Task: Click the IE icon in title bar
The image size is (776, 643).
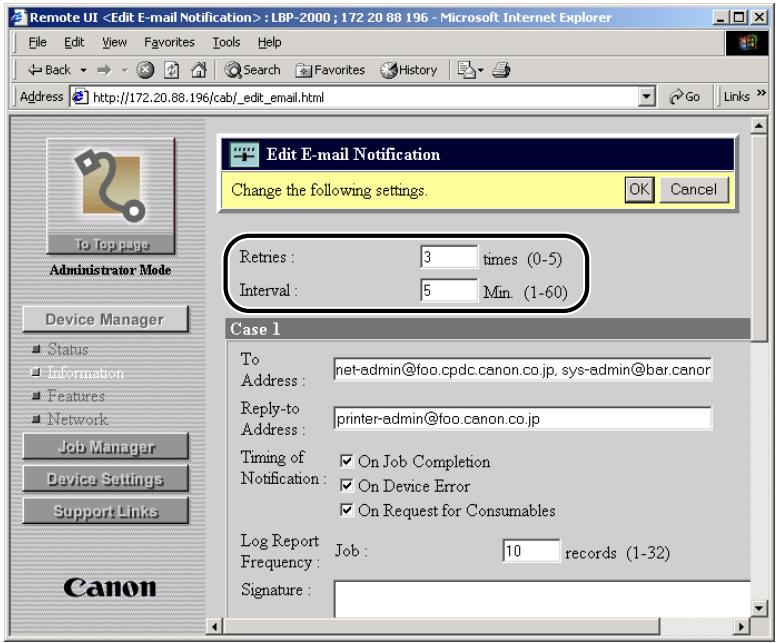Action: point(20,17)
